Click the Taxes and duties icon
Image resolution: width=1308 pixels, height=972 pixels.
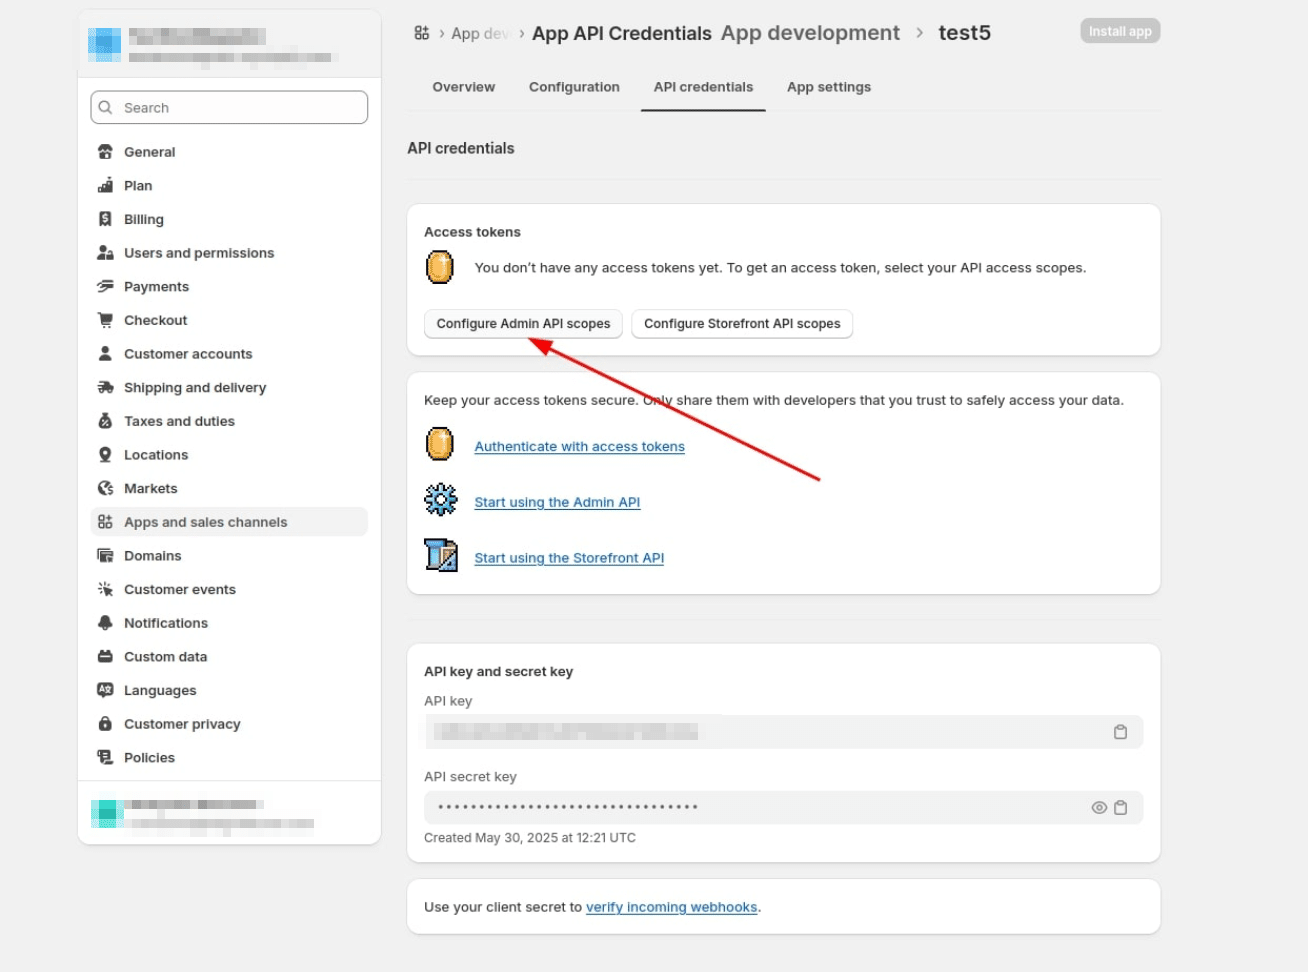[105, 421]
